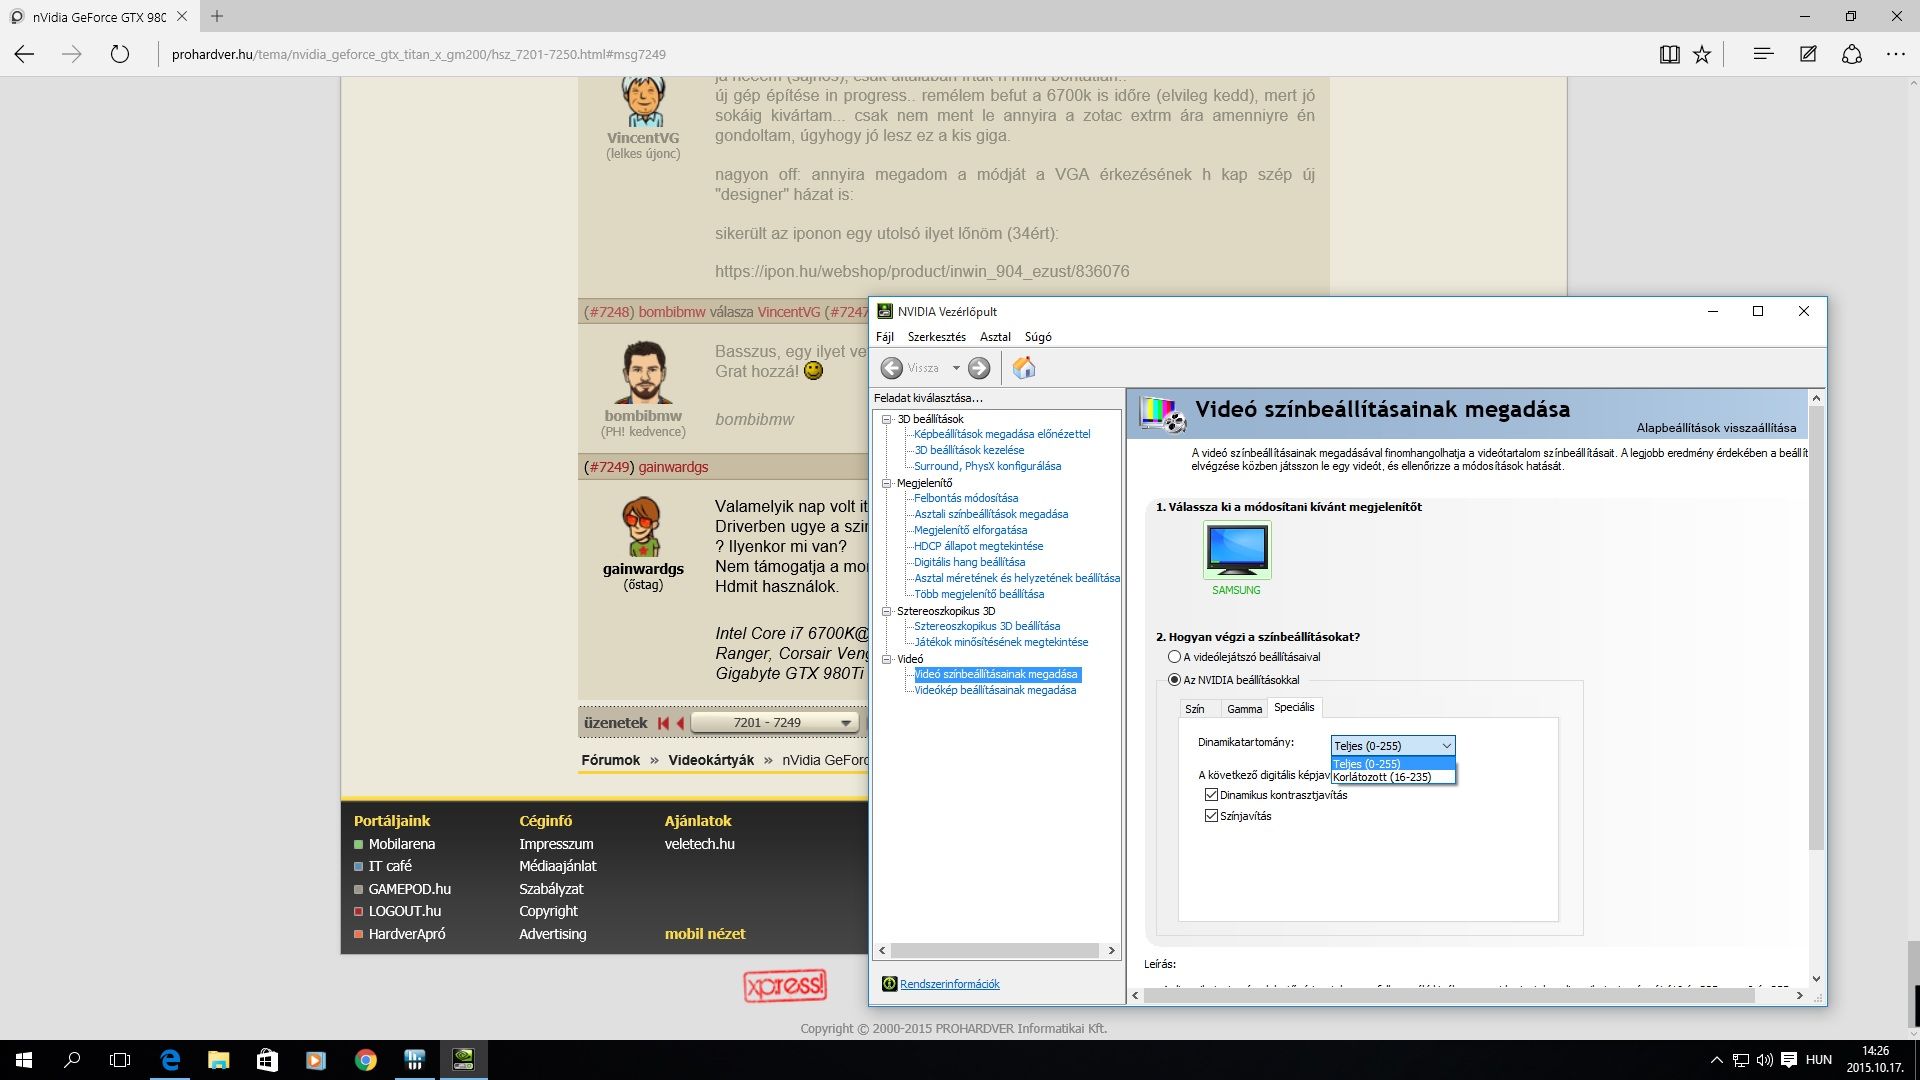Click the NVIDIA Control Panel taskbar icon
Screen dimensions: 1920x1080
pyautogui.click(x=463, y=1060)
